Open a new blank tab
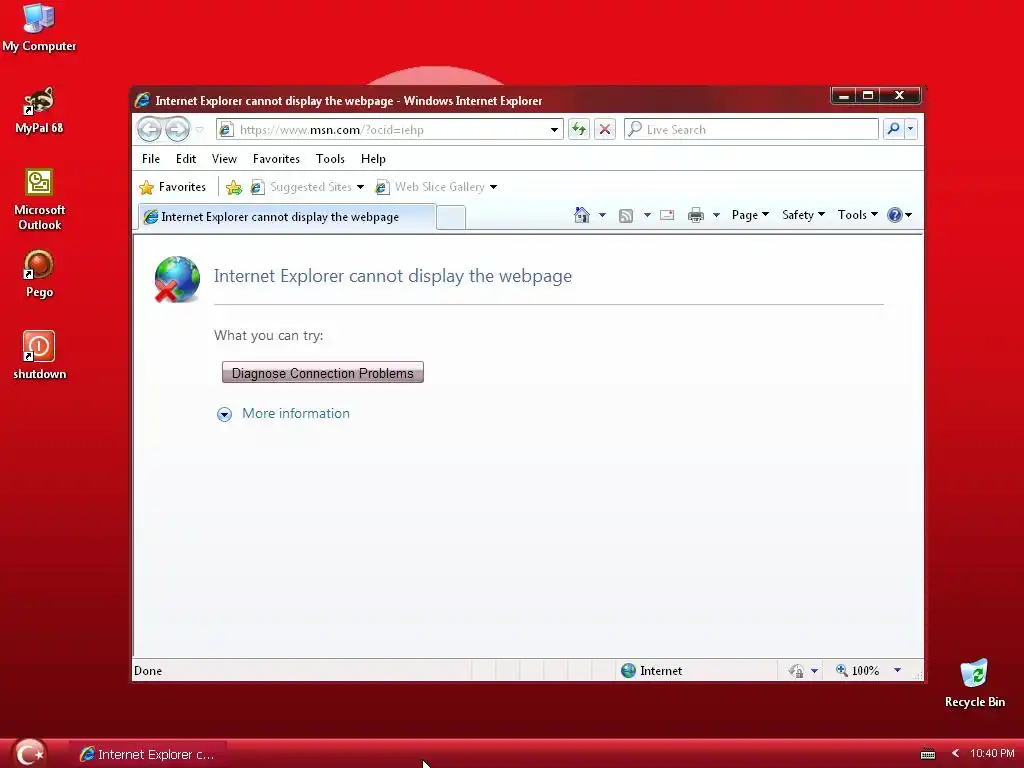1024x768 pixels. pyautogui.click(x=451, y=217)
